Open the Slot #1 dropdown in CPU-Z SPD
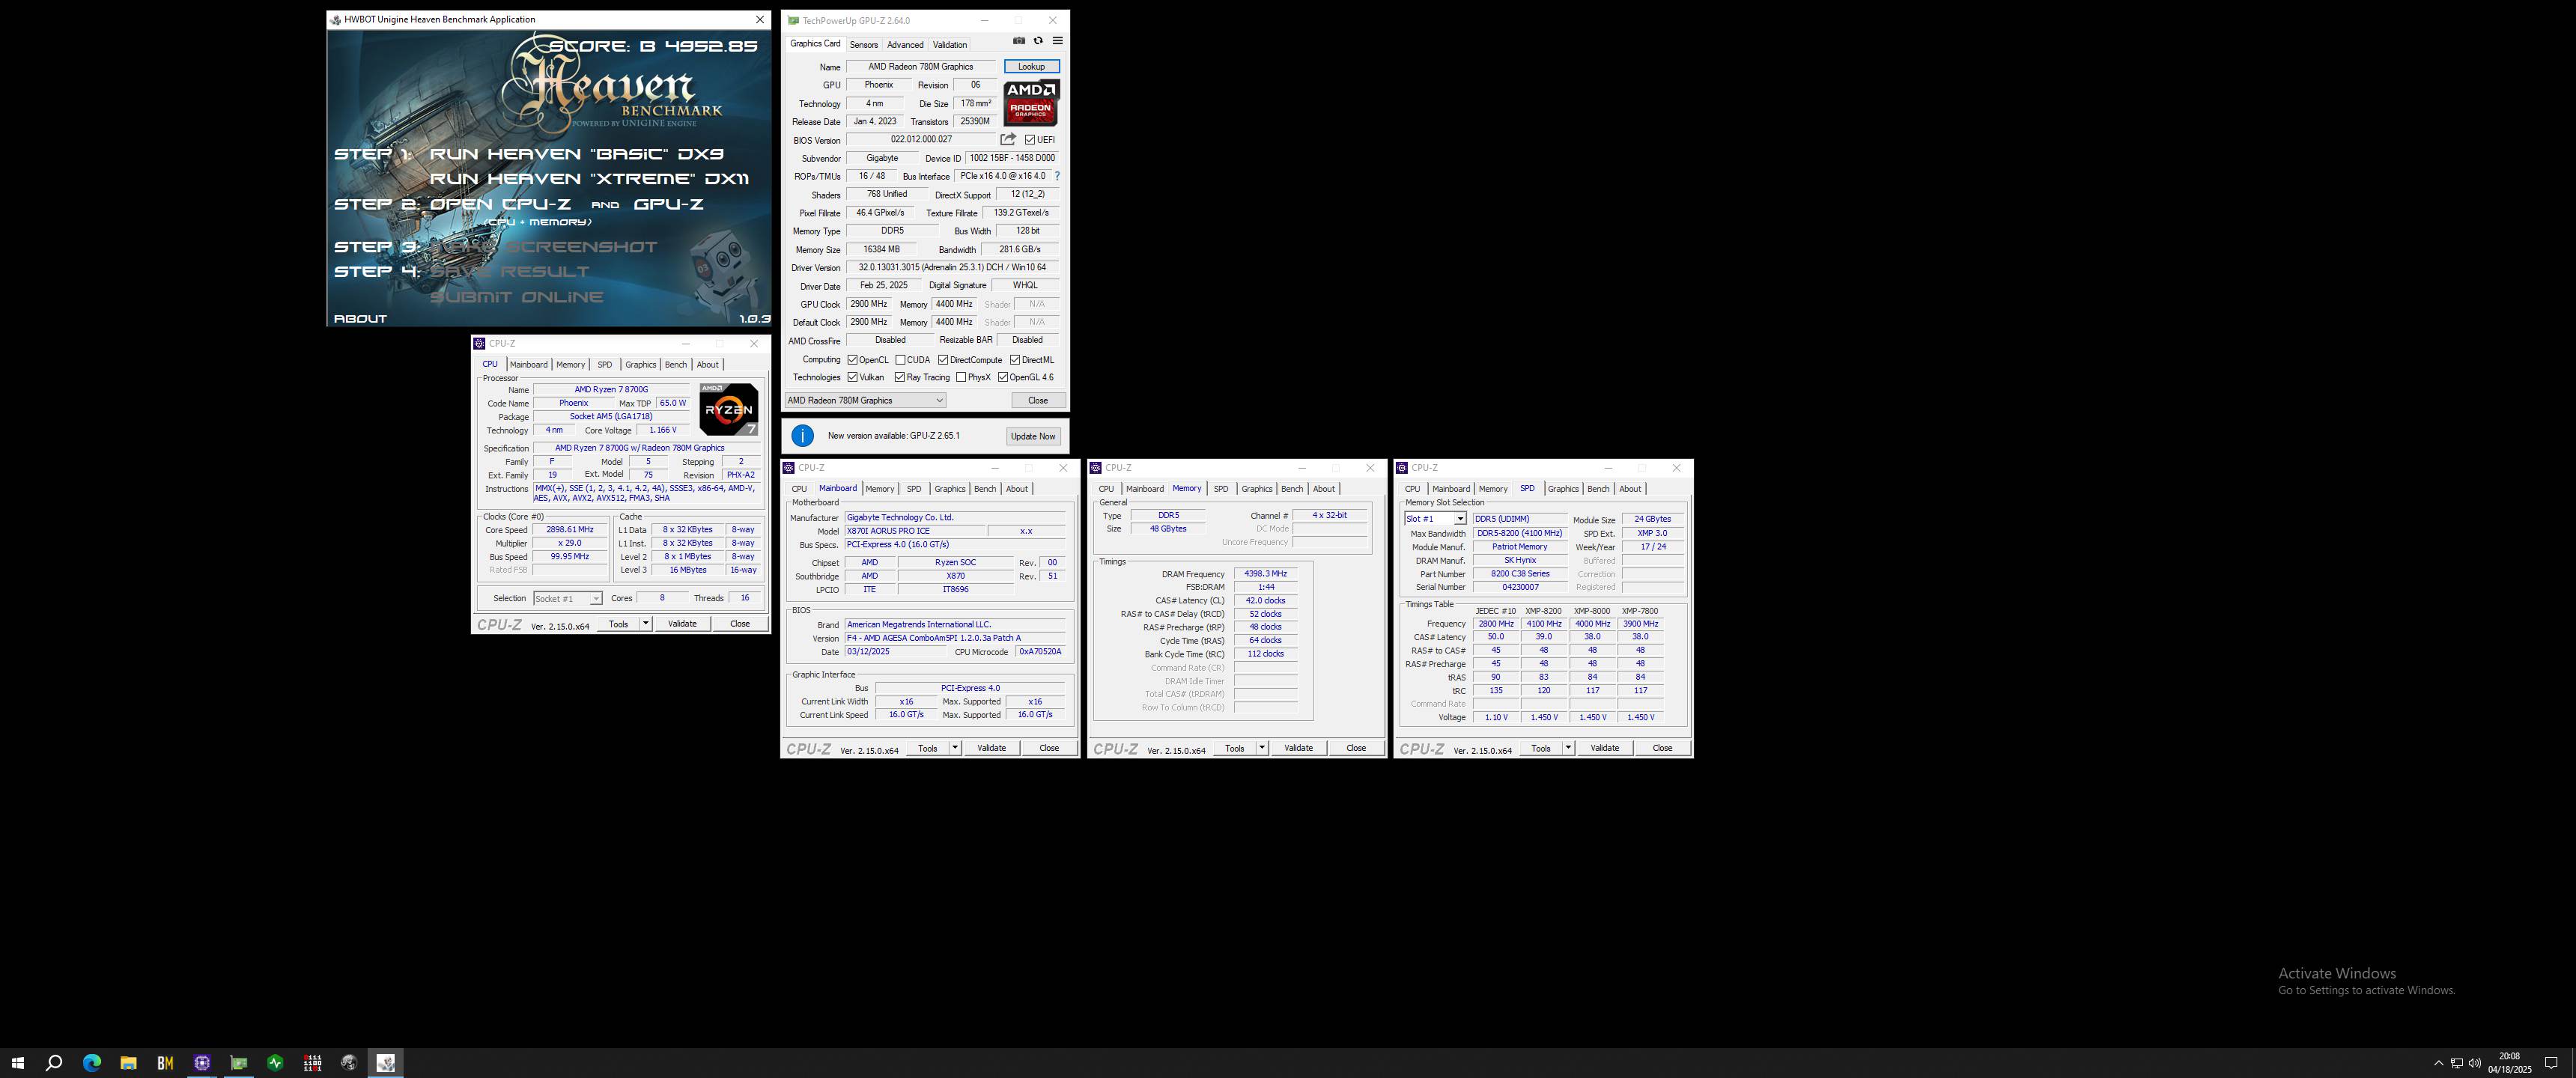 [1435, 519]
